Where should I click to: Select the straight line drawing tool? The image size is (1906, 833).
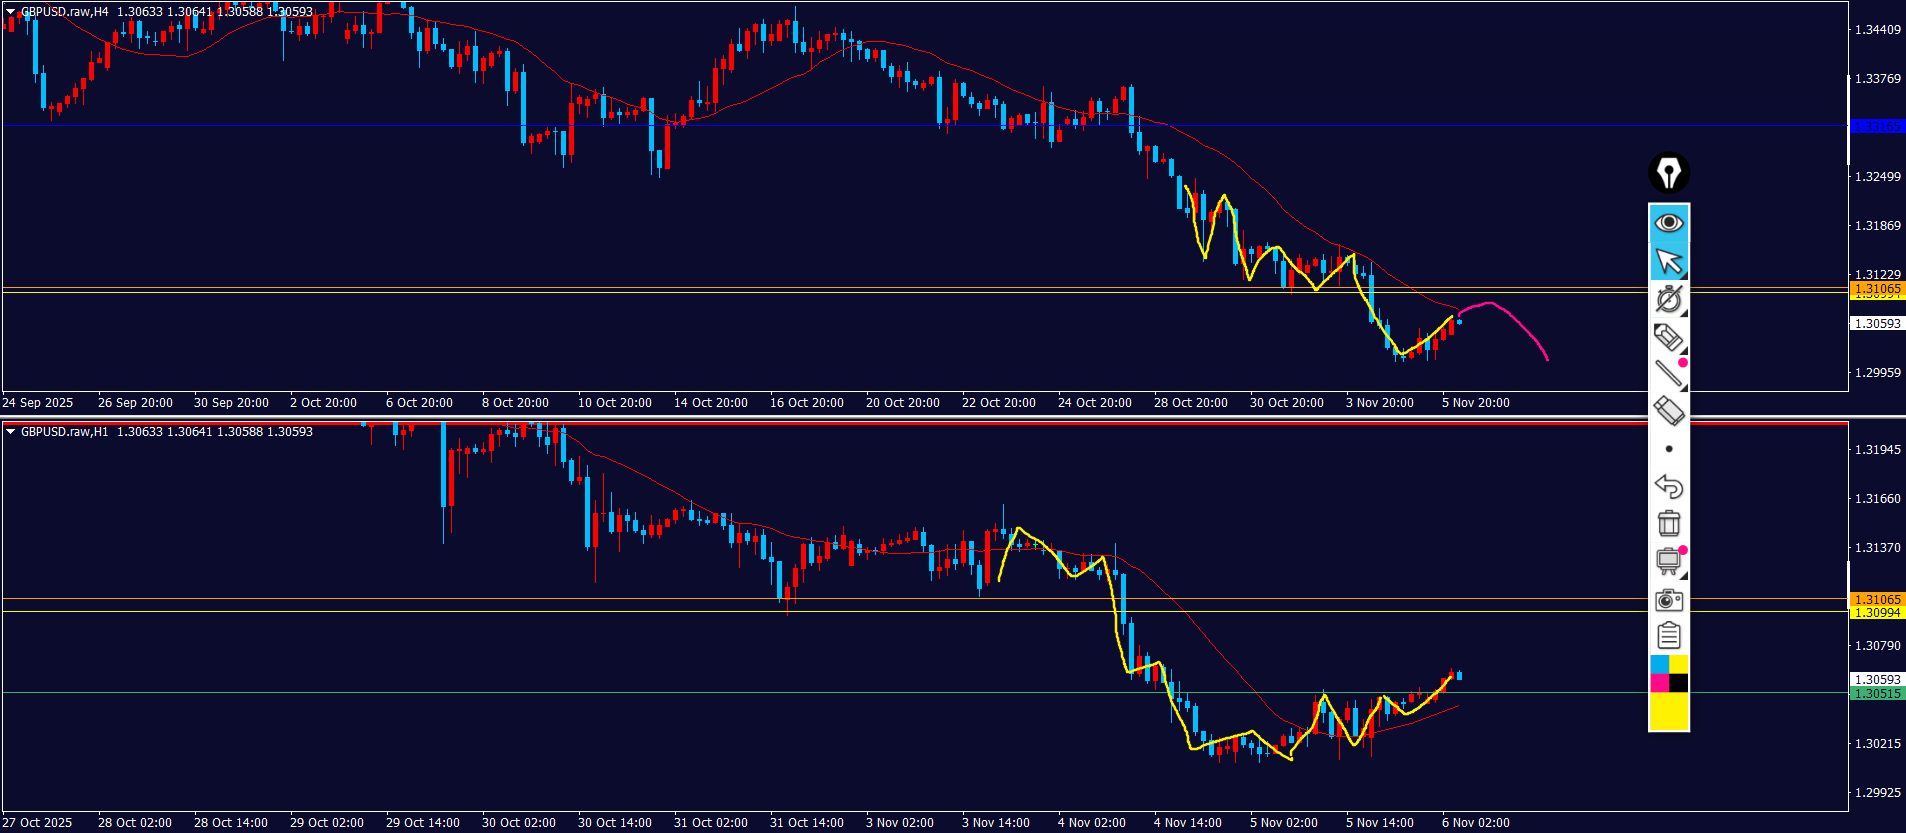tap(1668, 374)
